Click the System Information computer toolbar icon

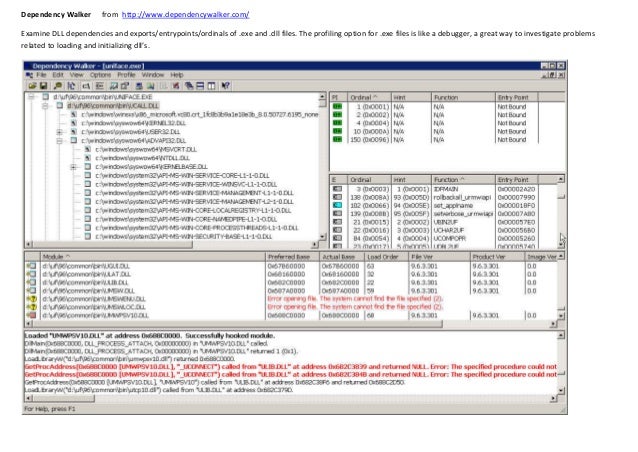139,86
